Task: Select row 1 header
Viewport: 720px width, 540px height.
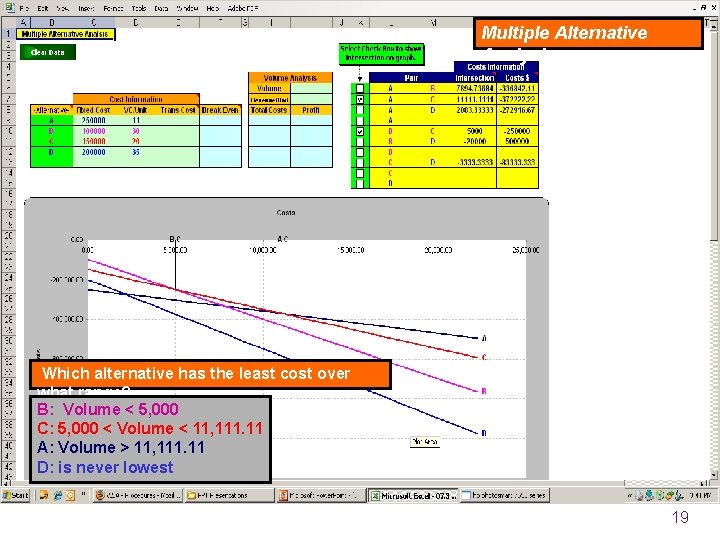Action: [8, 34]
